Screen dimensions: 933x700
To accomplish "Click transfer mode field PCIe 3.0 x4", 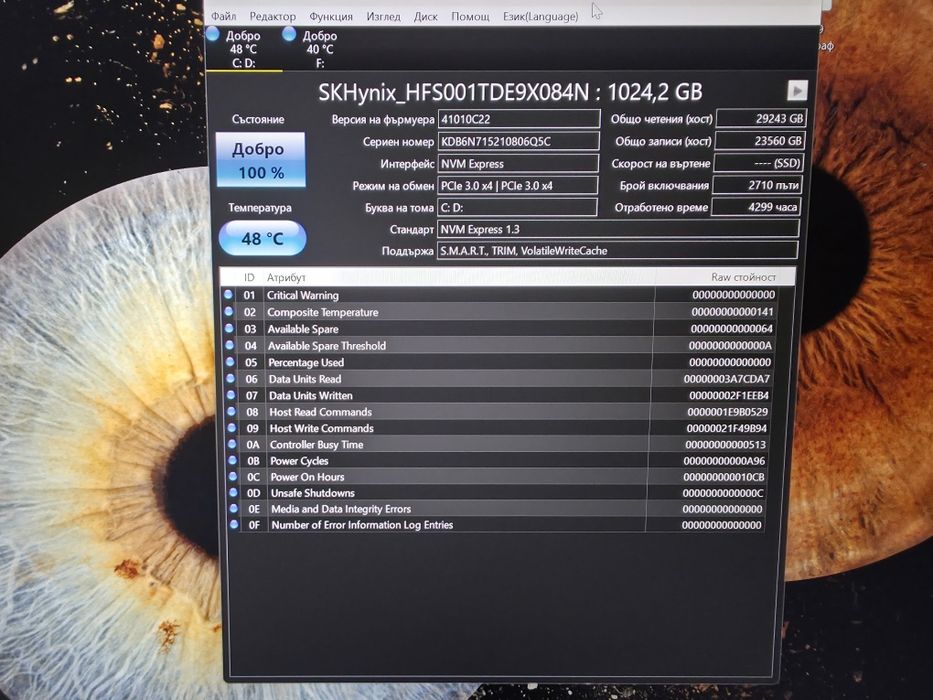I will pyautogui.click(x=517, y=186).
